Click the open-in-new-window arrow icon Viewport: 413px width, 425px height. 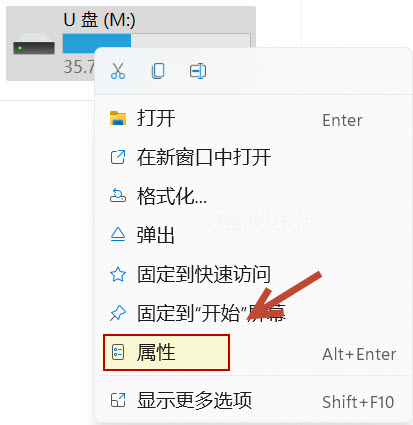118,157
